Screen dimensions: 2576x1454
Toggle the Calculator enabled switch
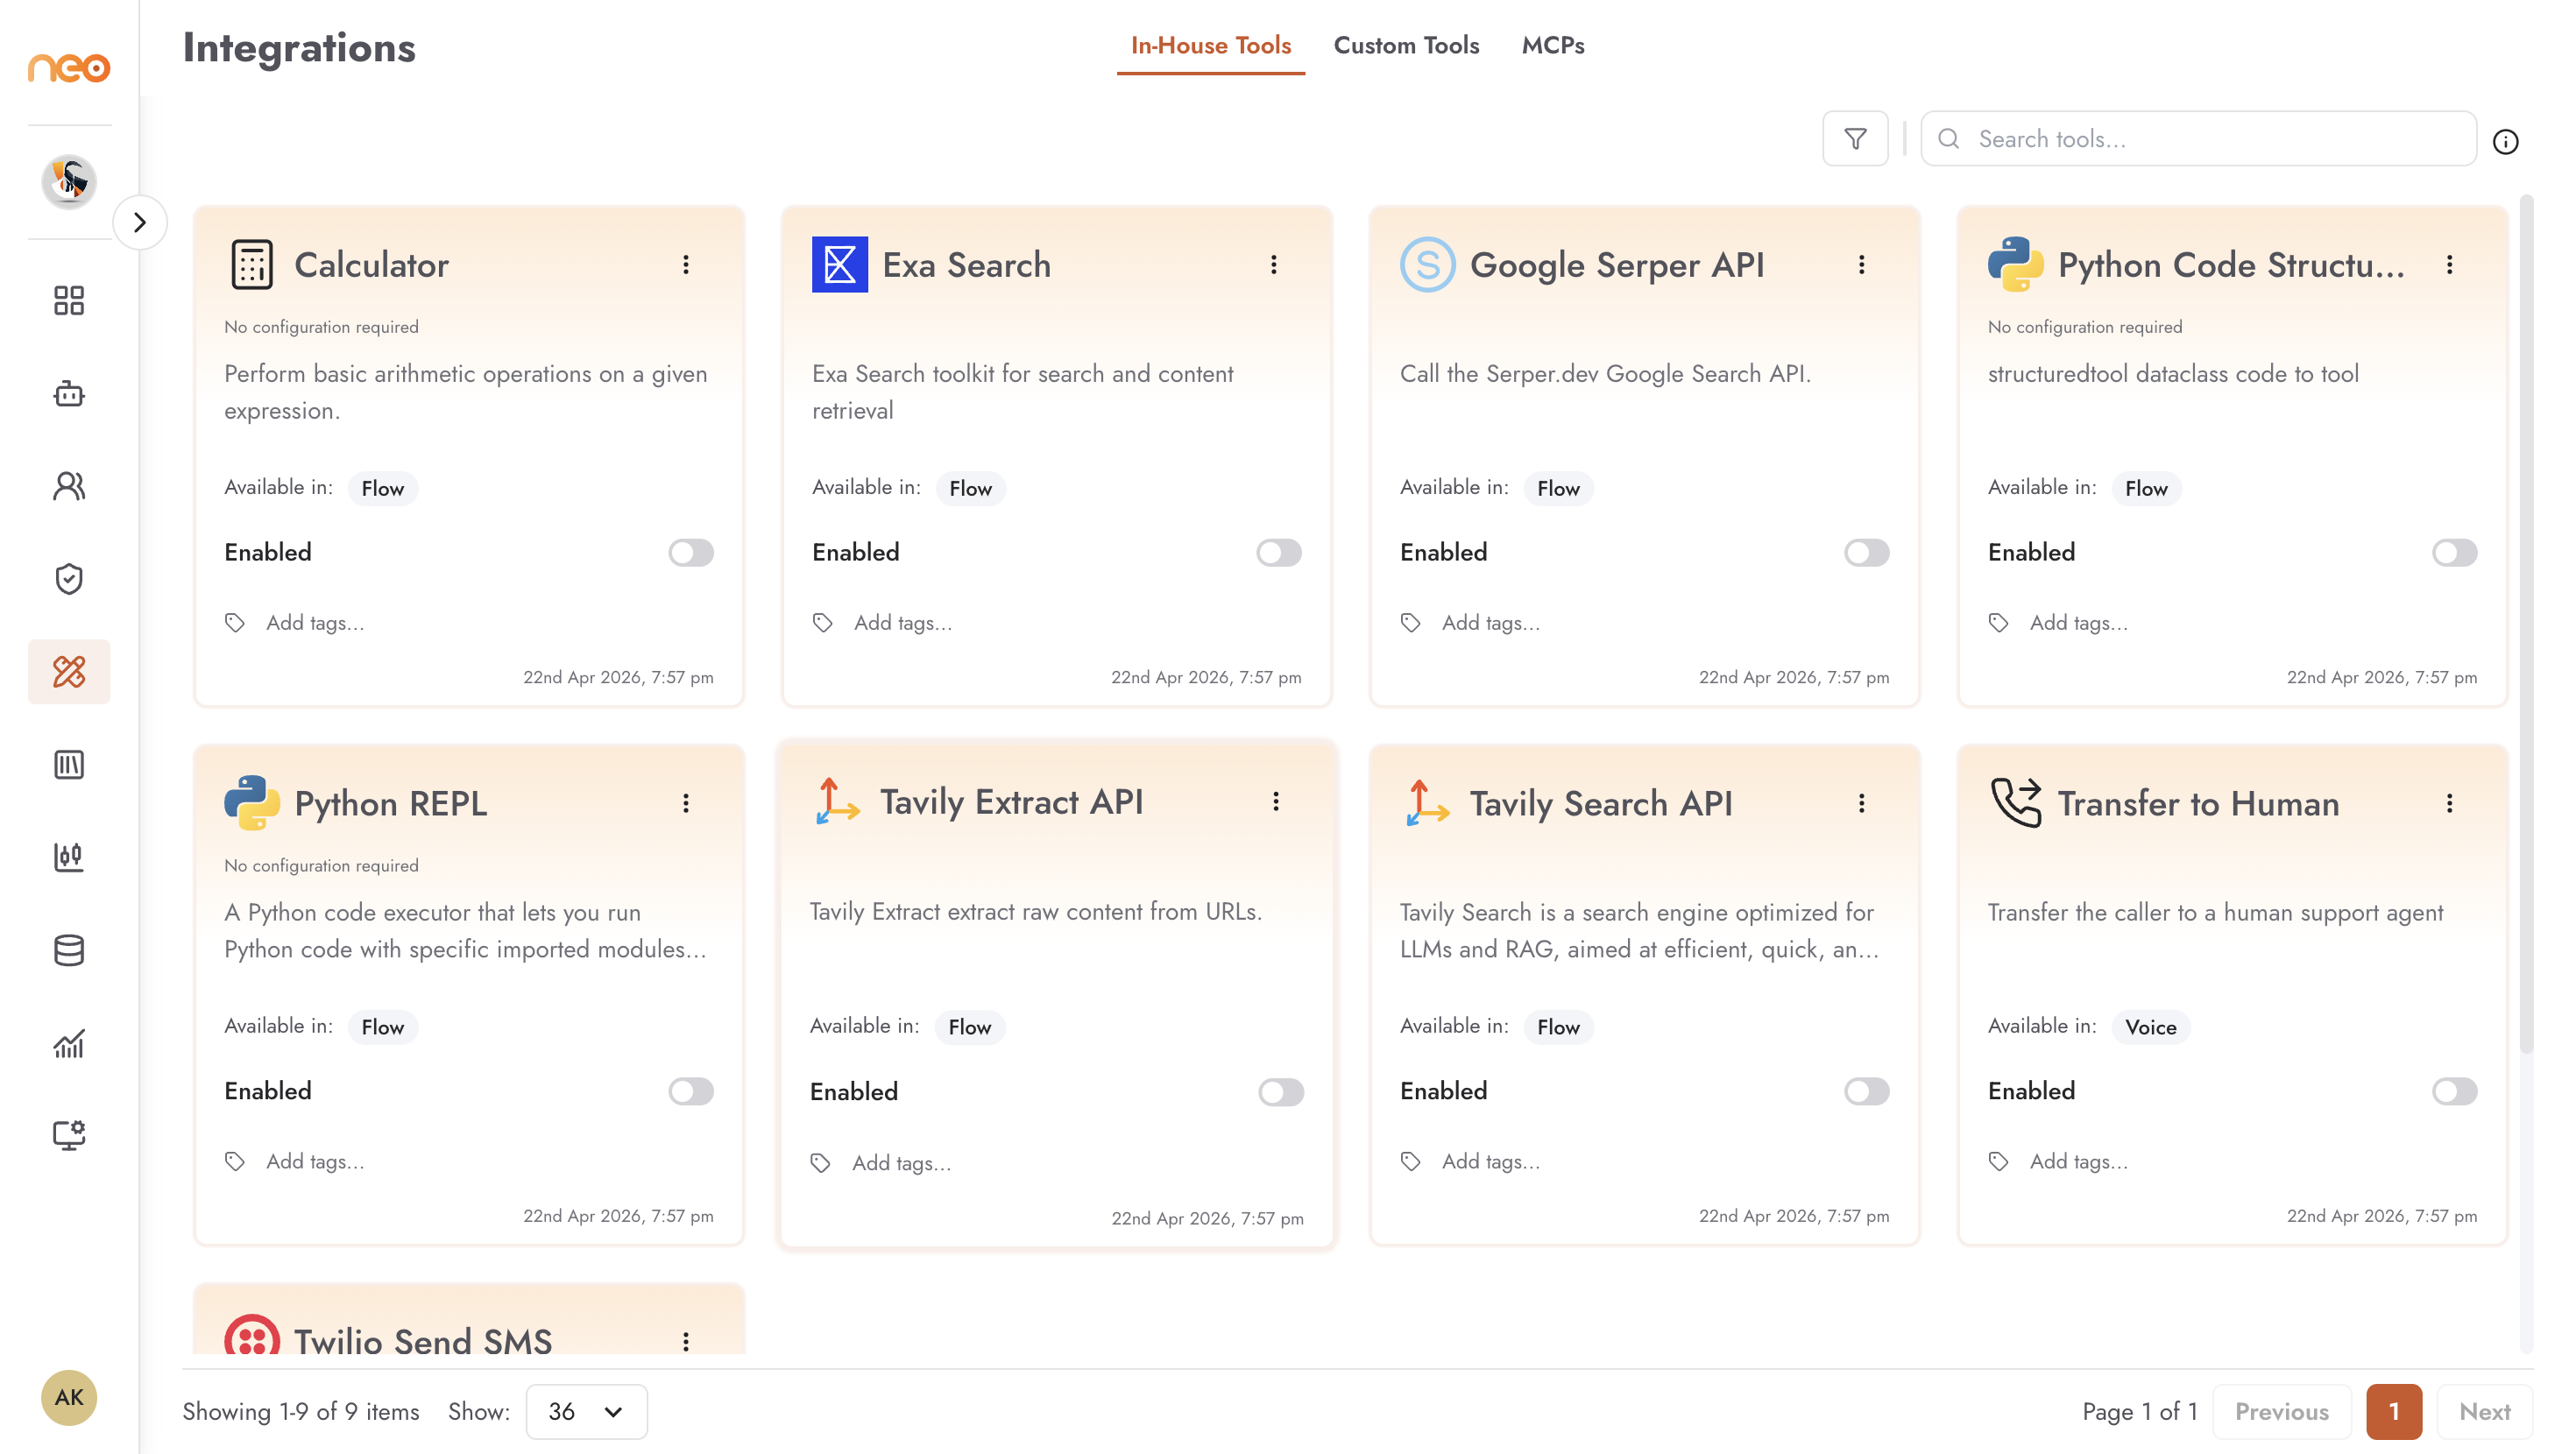691,552
